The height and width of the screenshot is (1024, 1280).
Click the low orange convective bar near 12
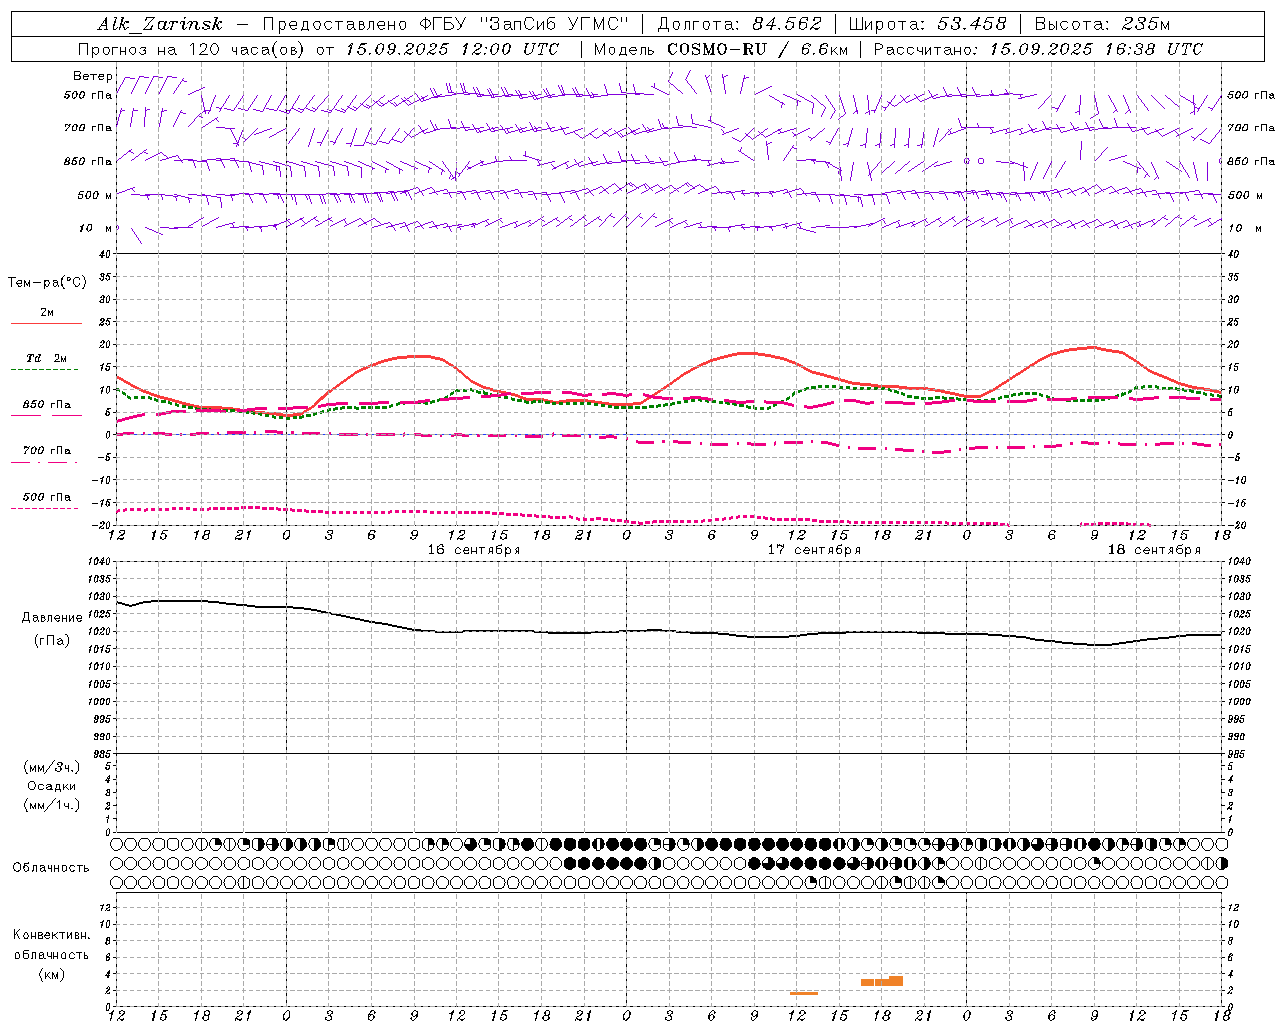pos(803,993)
